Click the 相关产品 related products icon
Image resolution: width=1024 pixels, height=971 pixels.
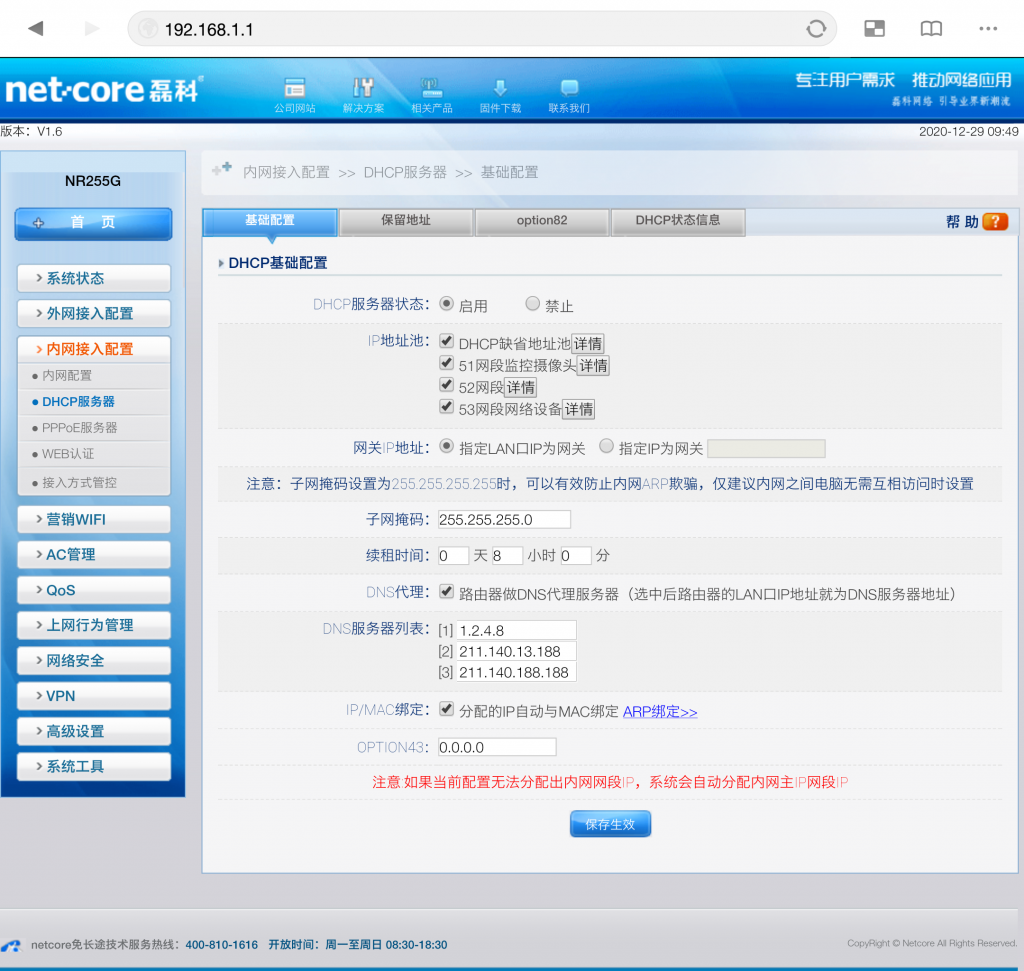coord(432,88)
